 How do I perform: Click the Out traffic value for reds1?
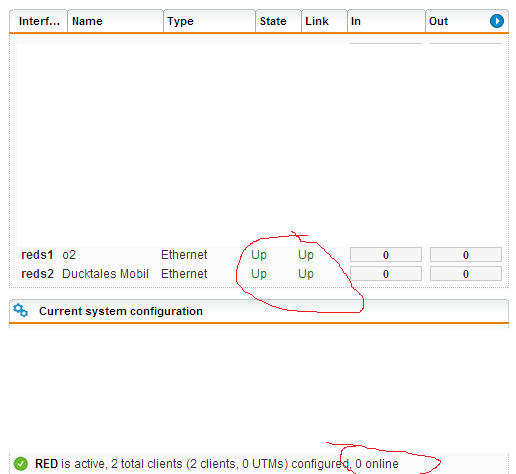click(x=466, y=255)
